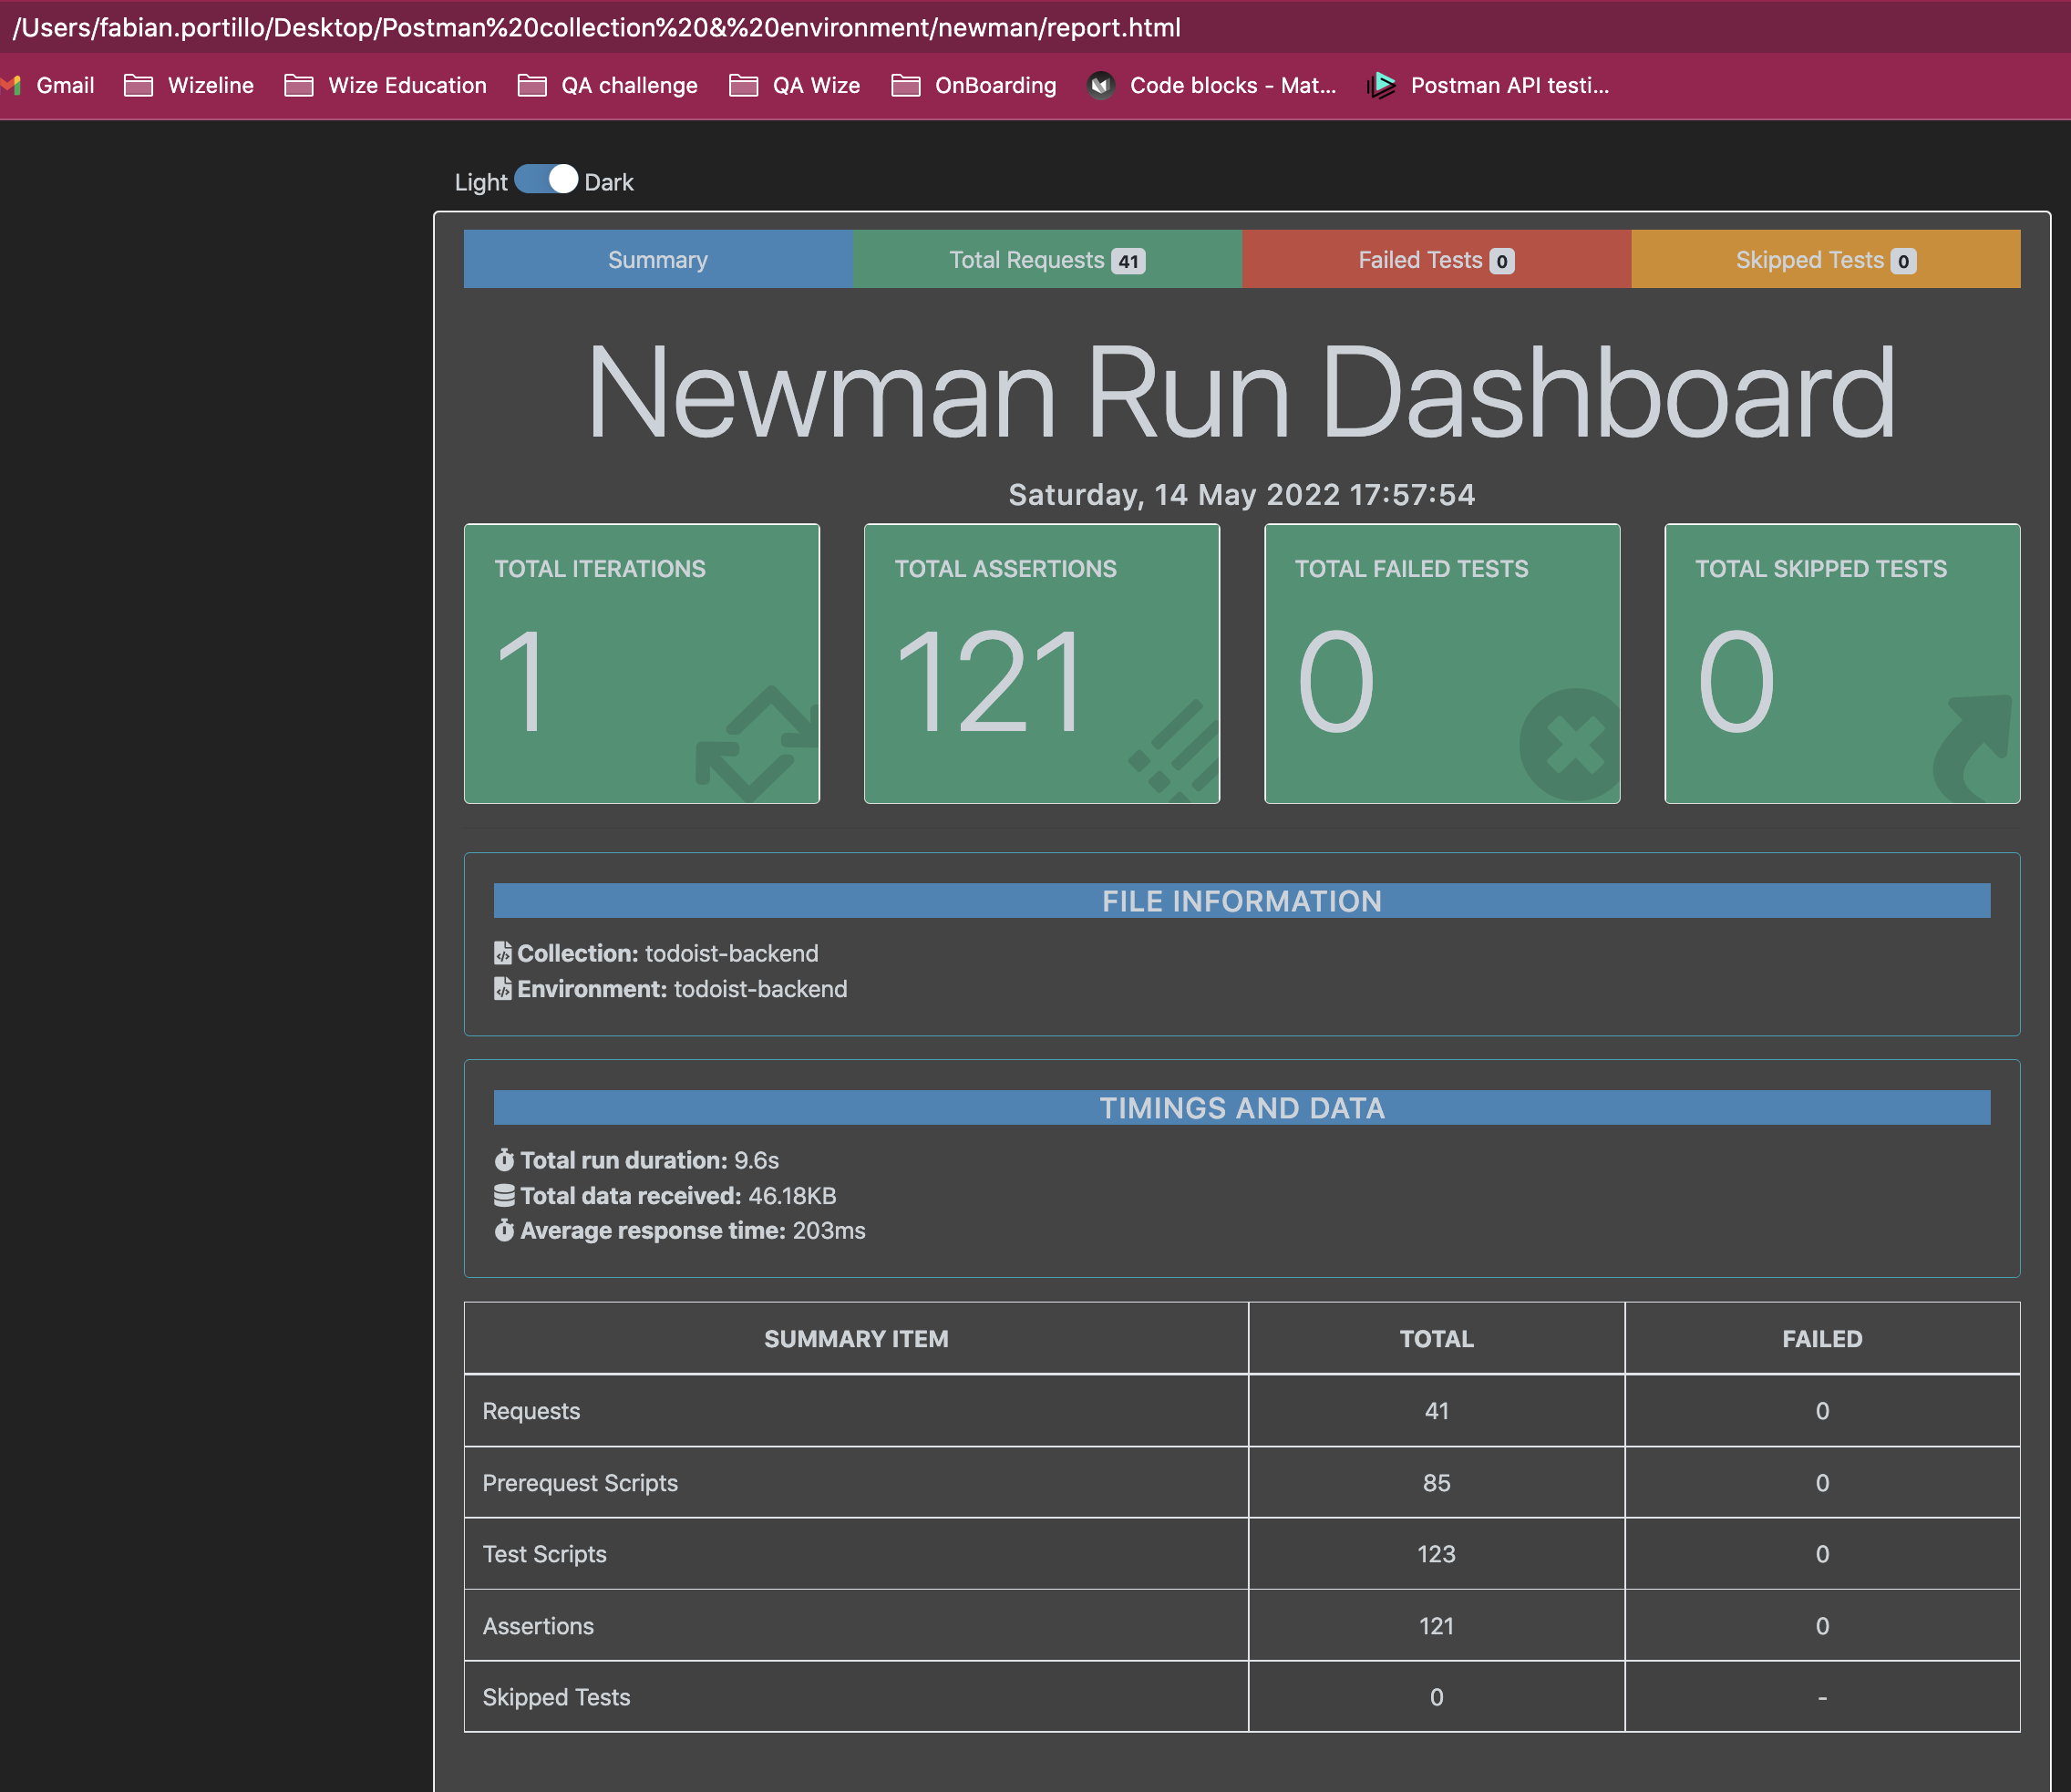Screen dimensions: 2071x1792
Task: Click the Code blocks bookmark favicon
Action: 1101,86
